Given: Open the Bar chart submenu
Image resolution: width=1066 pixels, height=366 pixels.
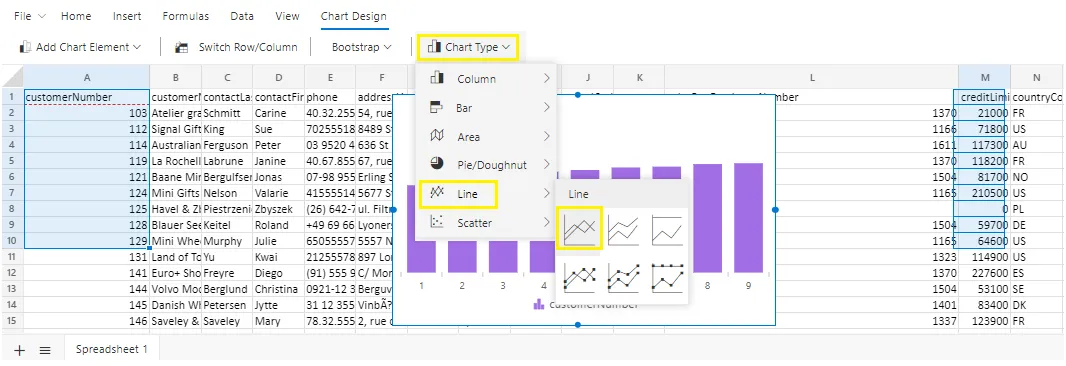Looking at the screenshot, I should tap(487, 107).
